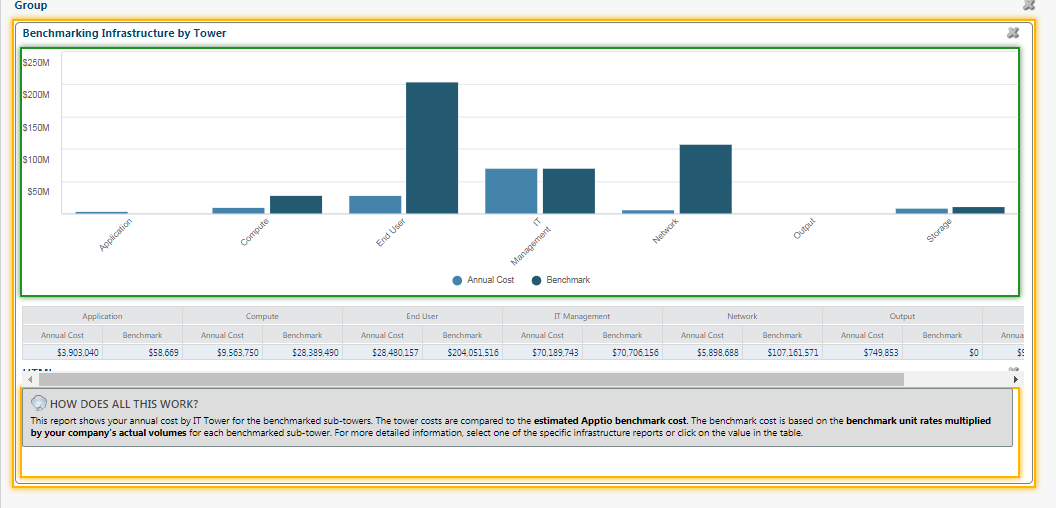Viewport: 1056px width, 508px height.
Task: Click the speech bubble icon beside HOW DOES ALL THIS WORK
Action: click(39, 403)
